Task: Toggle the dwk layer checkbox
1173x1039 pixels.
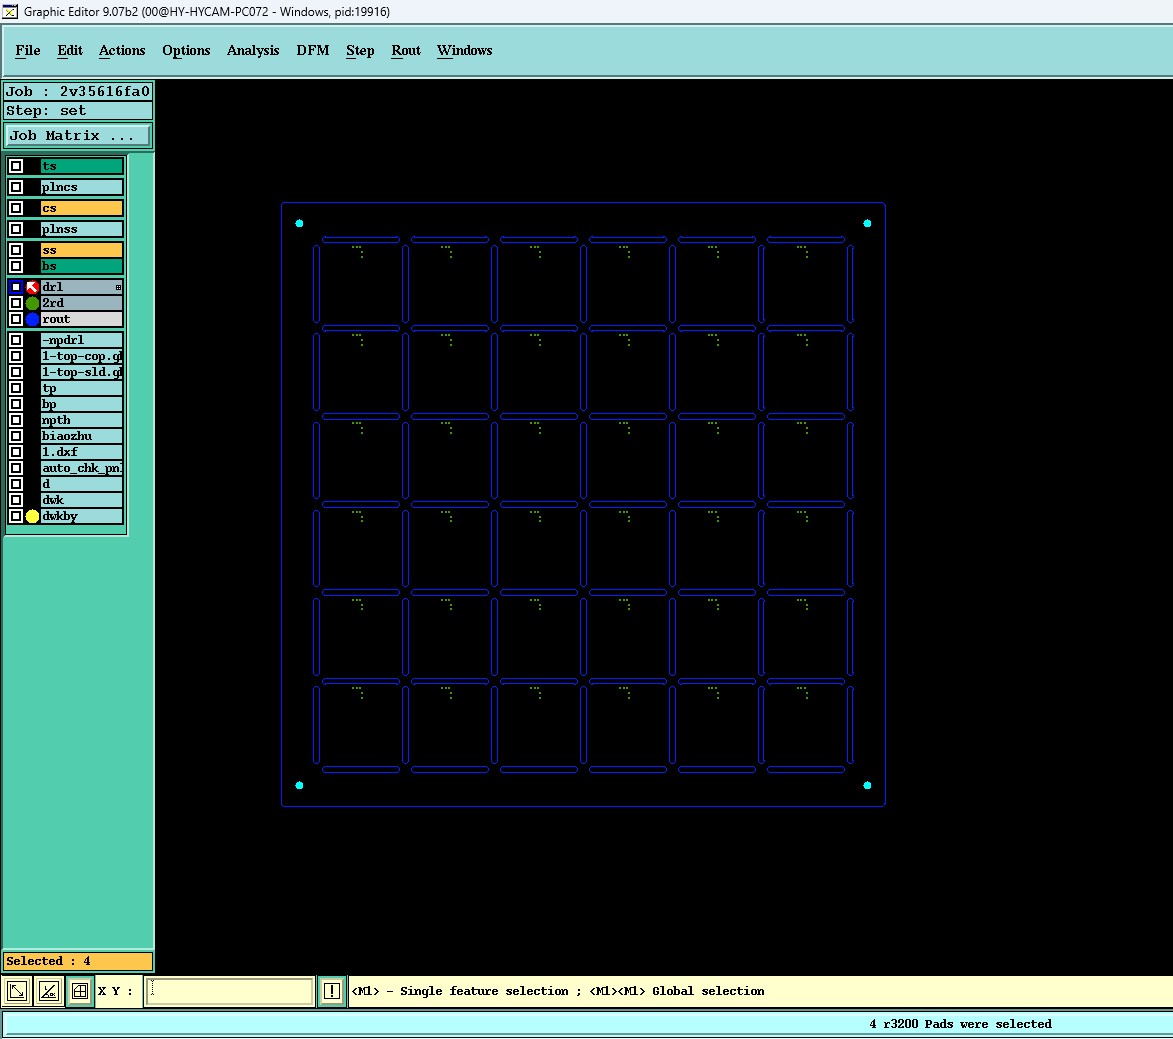Action: coord(16,500)
